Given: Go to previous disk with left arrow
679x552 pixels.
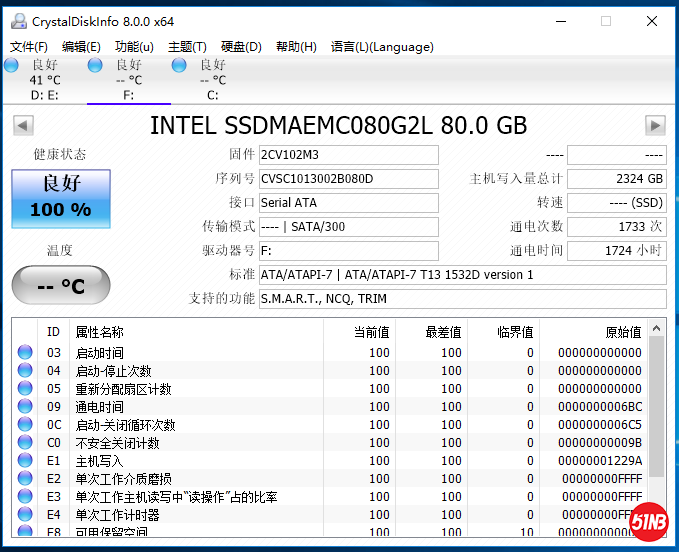Looking at the screenshot, I should (x=23, y=125).
